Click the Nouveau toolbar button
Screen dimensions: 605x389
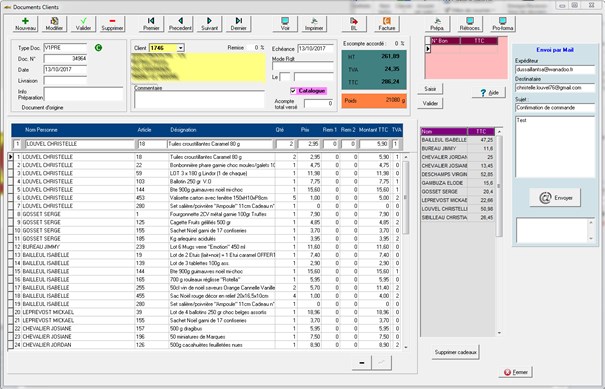[x=25, y=24]
